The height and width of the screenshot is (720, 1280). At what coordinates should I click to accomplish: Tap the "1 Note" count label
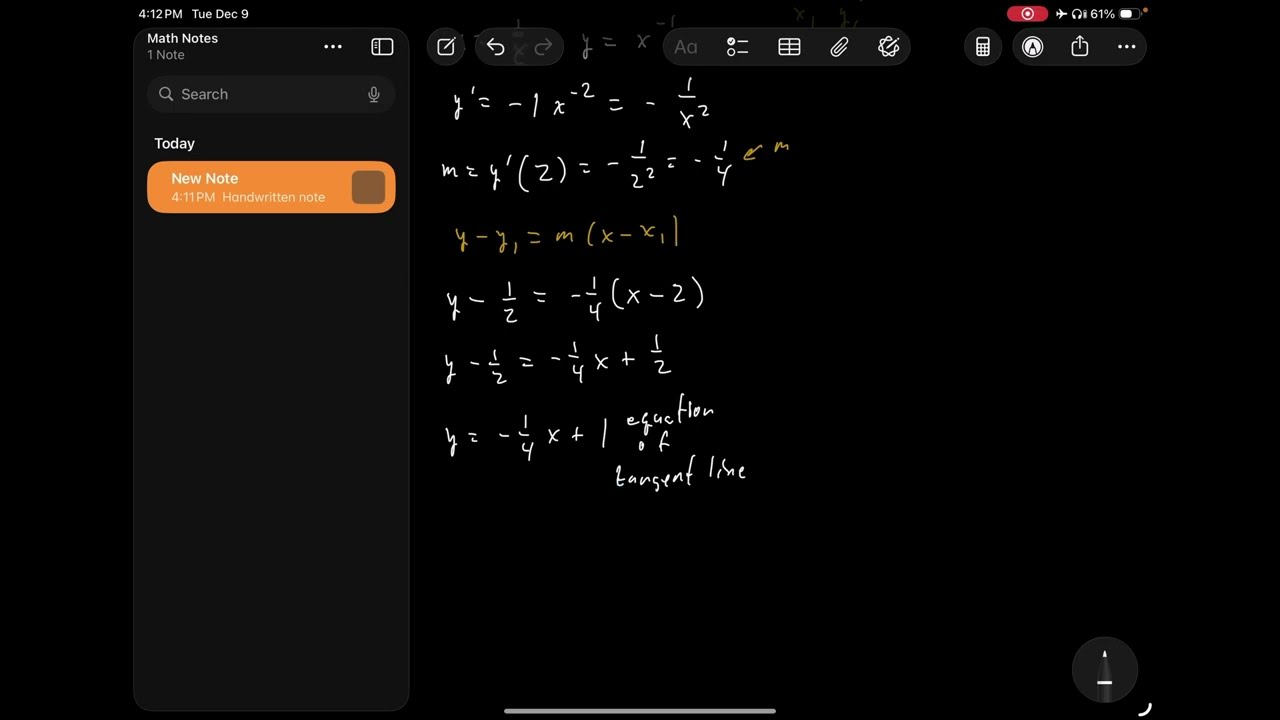pos(166,55)
